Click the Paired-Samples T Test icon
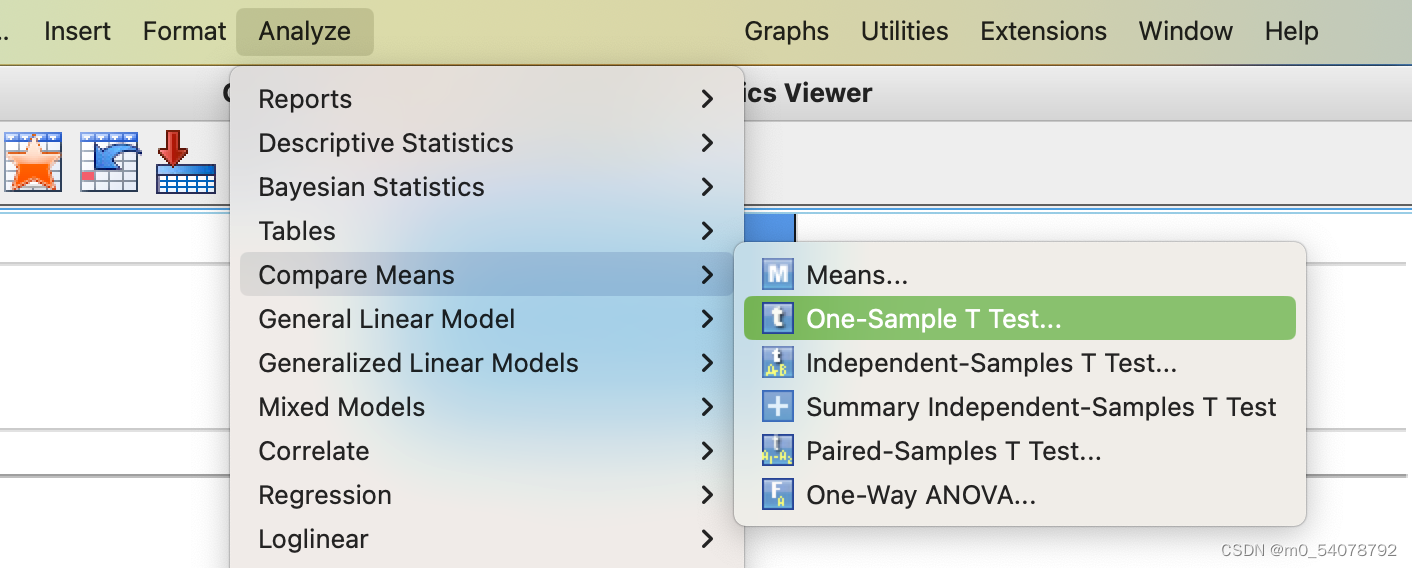 coord(777,451)
